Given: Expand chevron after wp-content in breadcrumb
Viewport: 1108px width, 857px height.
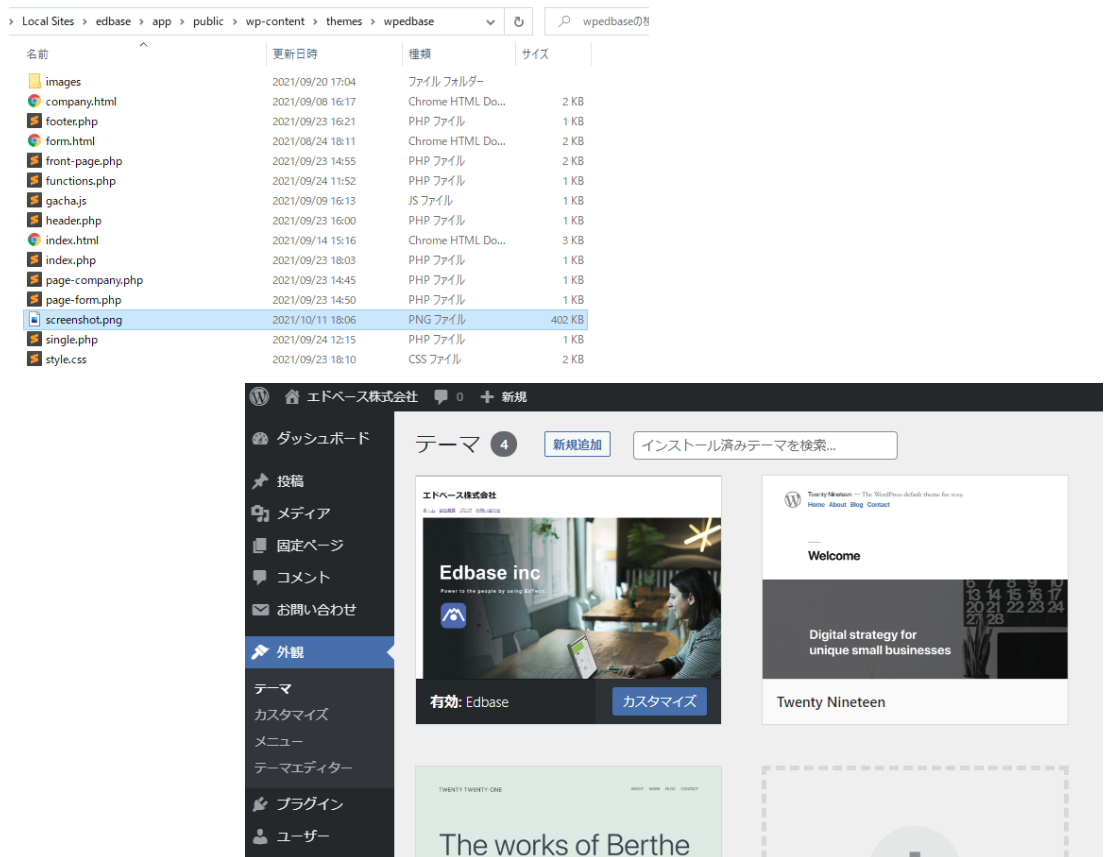Looking at the screenshot, I should (x=315, y=22).
